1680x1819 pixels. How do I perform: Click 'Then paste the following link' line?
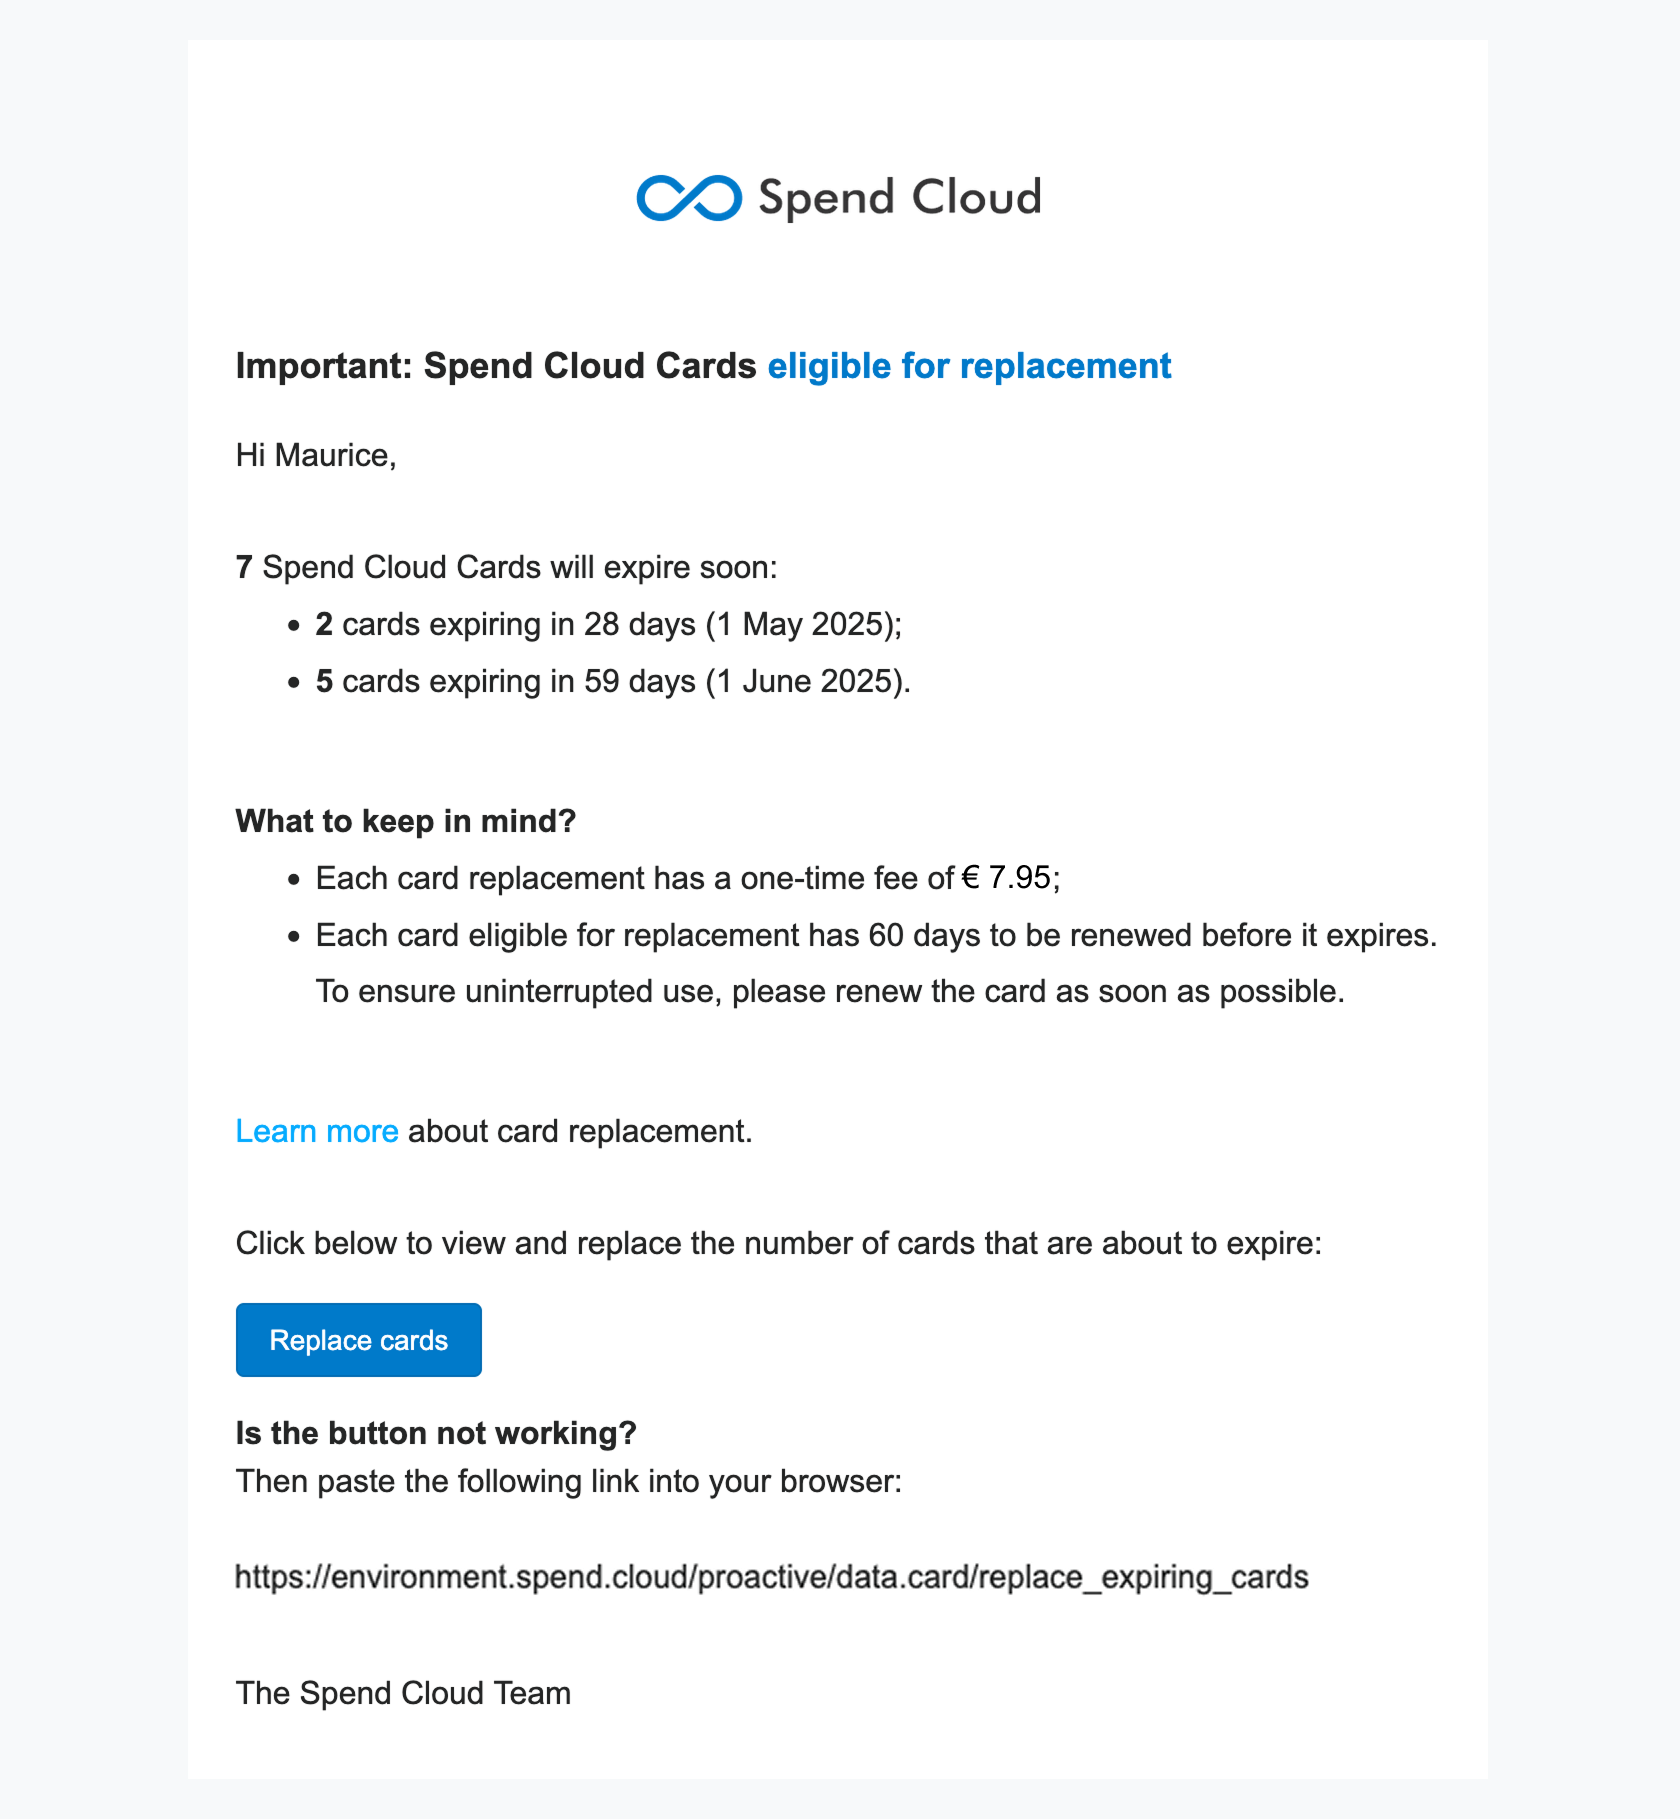click(569, 1481)
